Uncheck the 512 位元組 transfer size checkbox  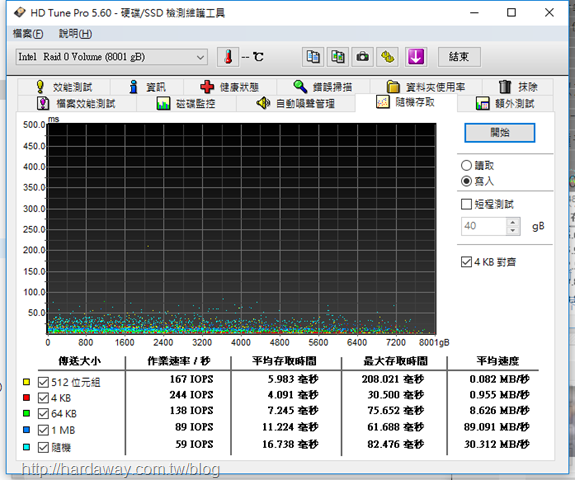tap(43, 382)
